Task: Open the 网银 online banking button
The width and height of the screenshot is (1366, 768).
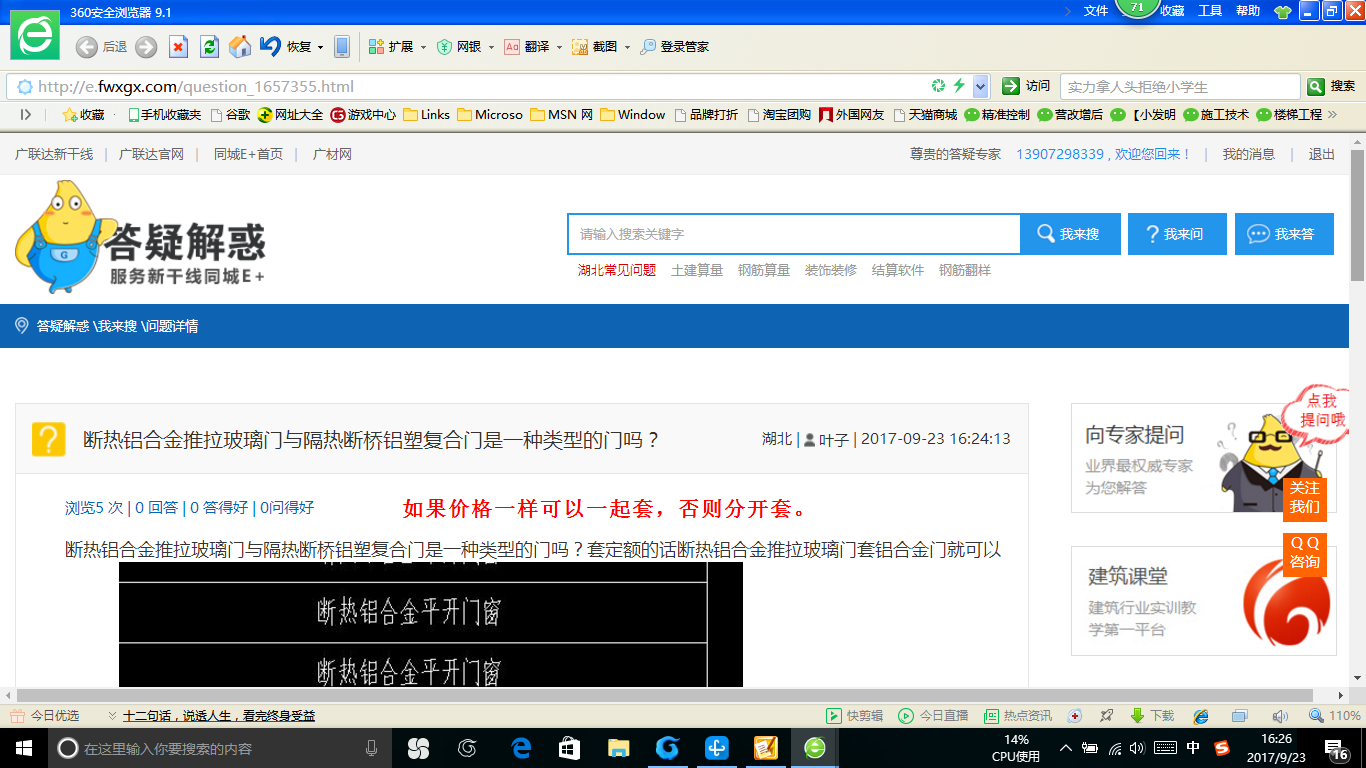Action: 459,47
